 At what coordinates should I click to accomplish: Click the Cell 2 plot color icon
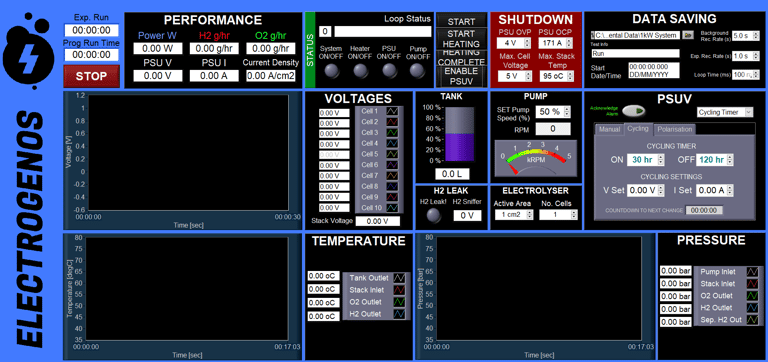[x=393, y=122]
